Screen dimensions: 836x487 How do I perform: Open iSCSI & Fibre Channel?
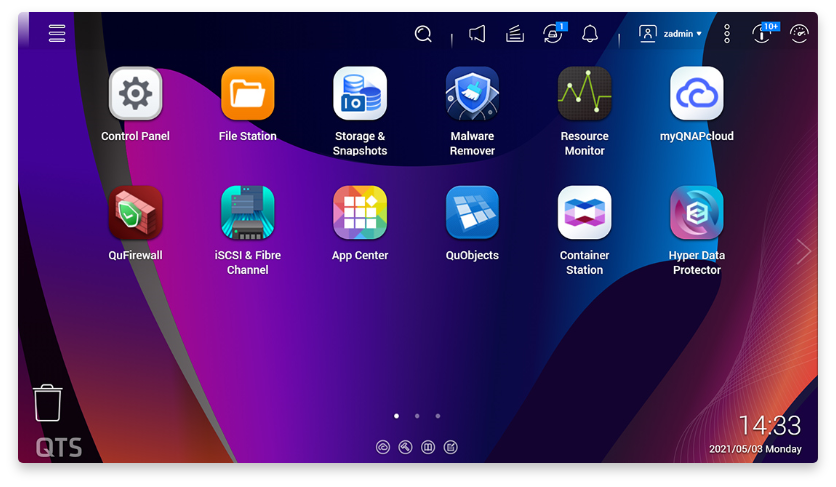(248, 213)
